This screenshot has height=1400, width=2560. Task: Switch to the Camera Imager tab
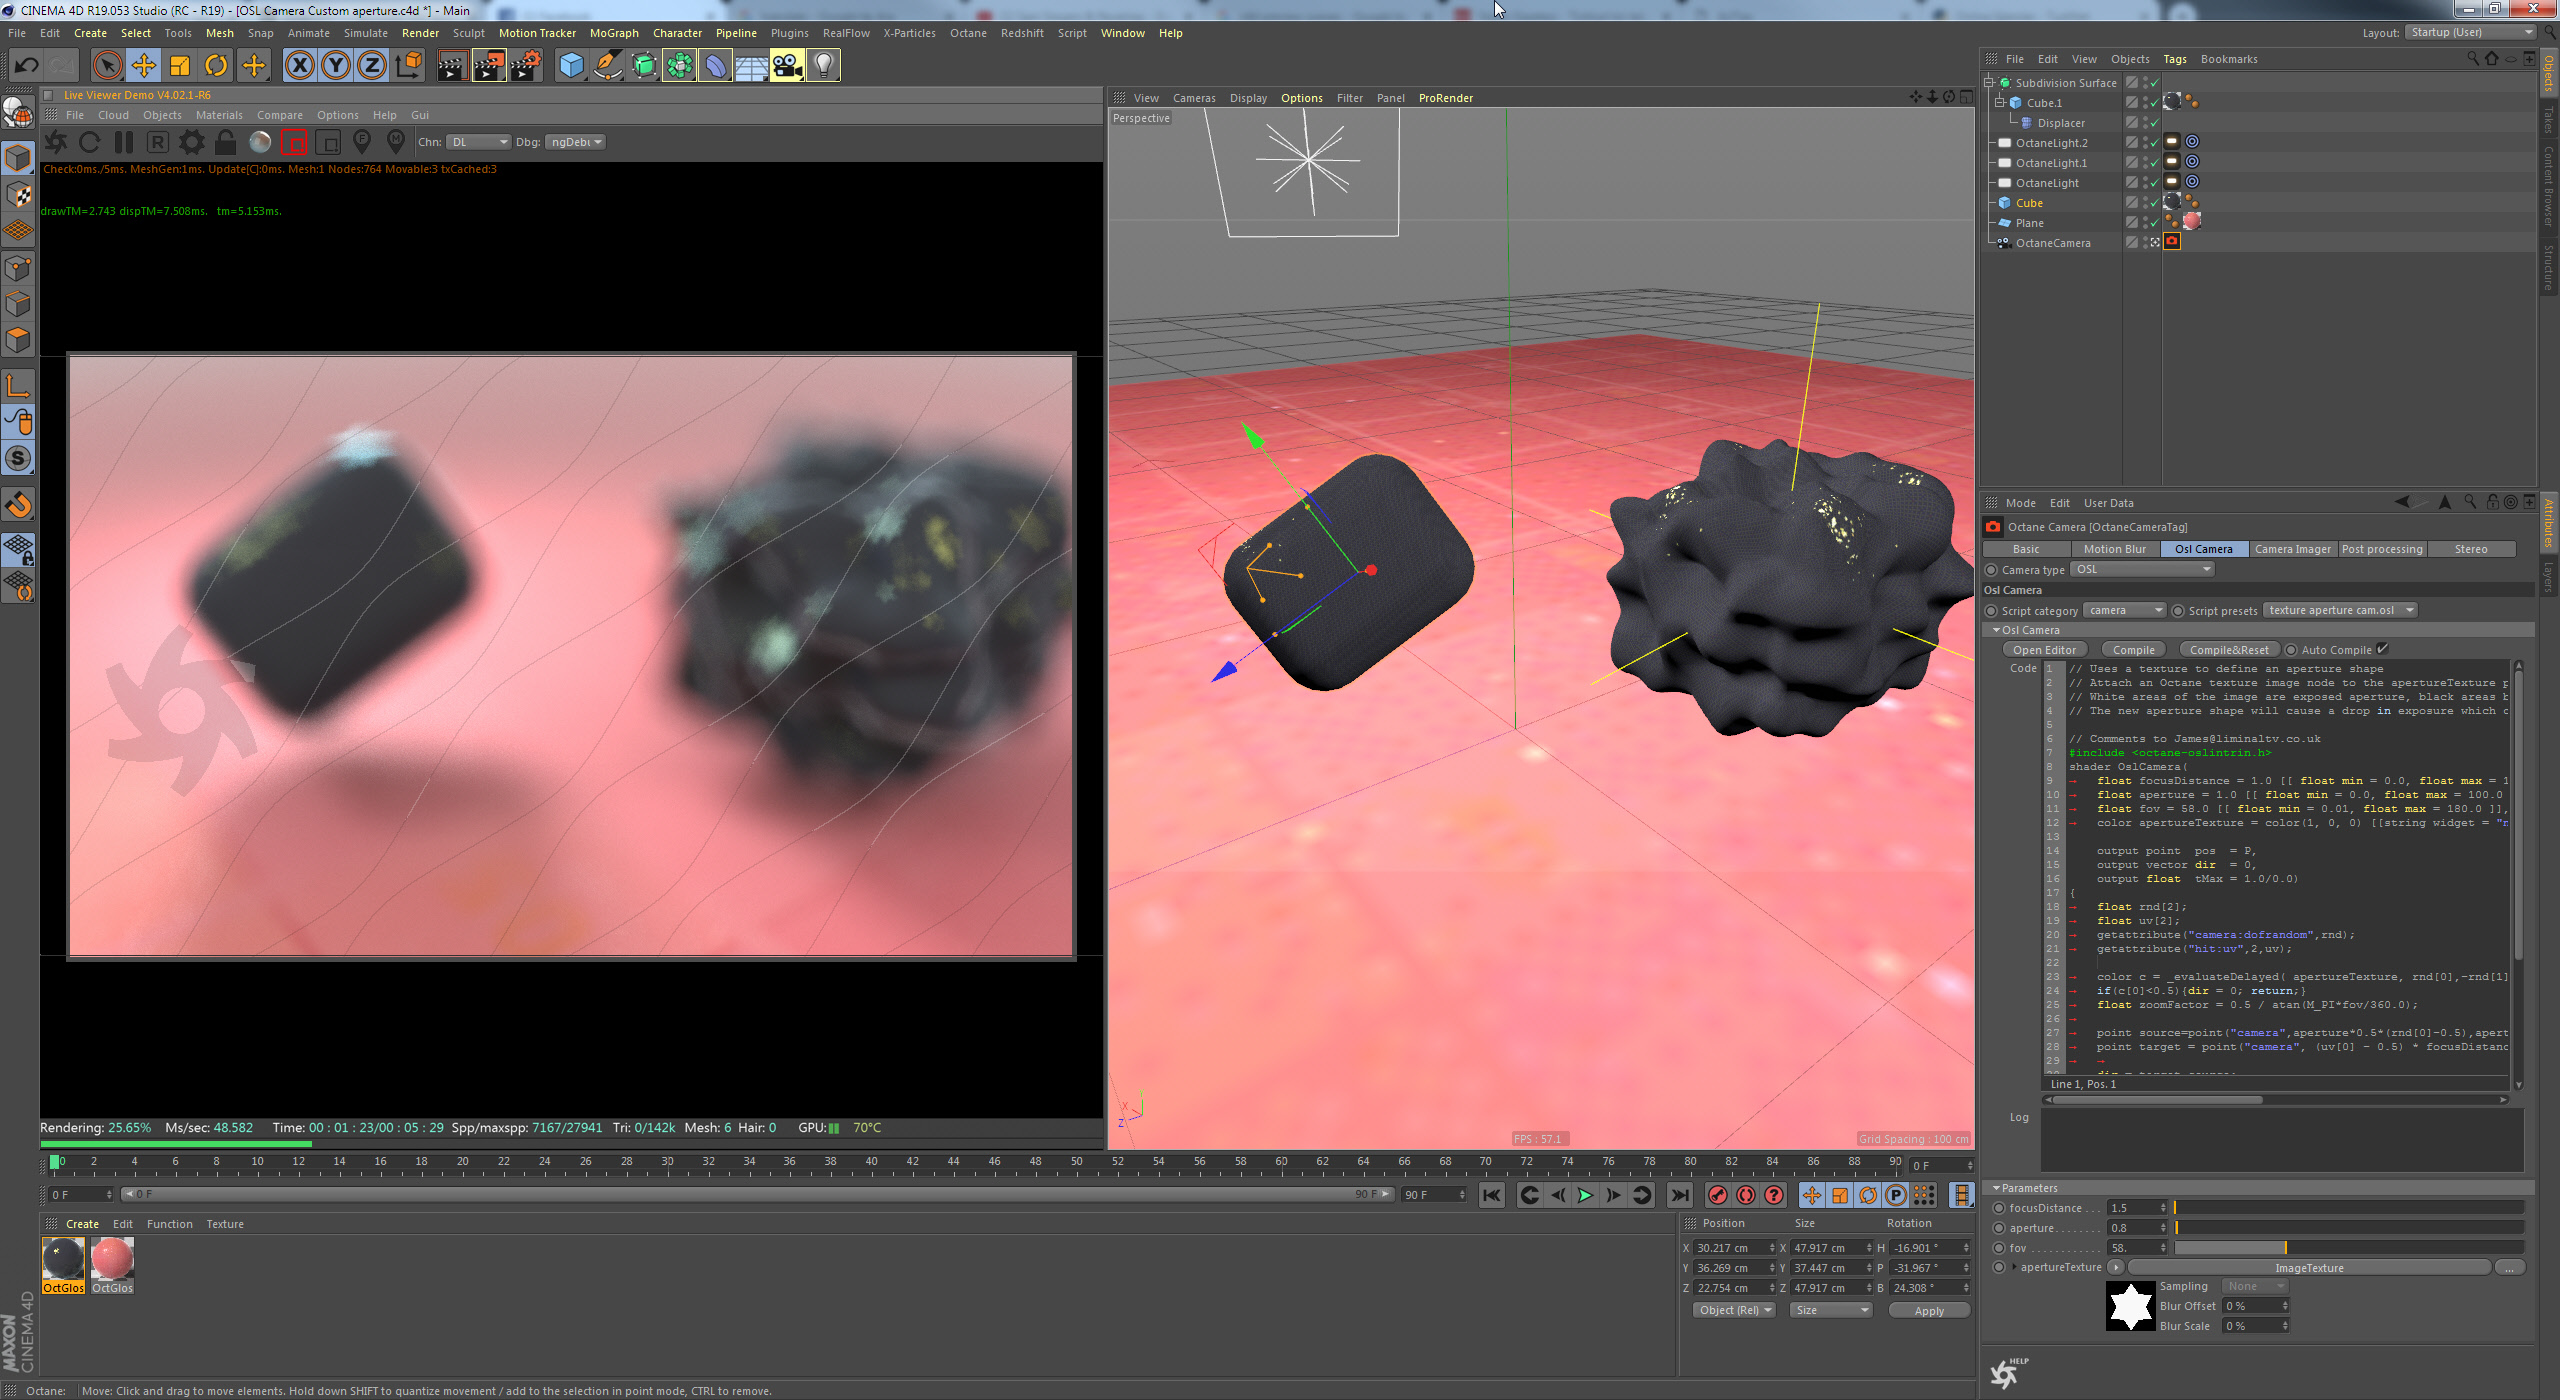[x=2292, y=549]
